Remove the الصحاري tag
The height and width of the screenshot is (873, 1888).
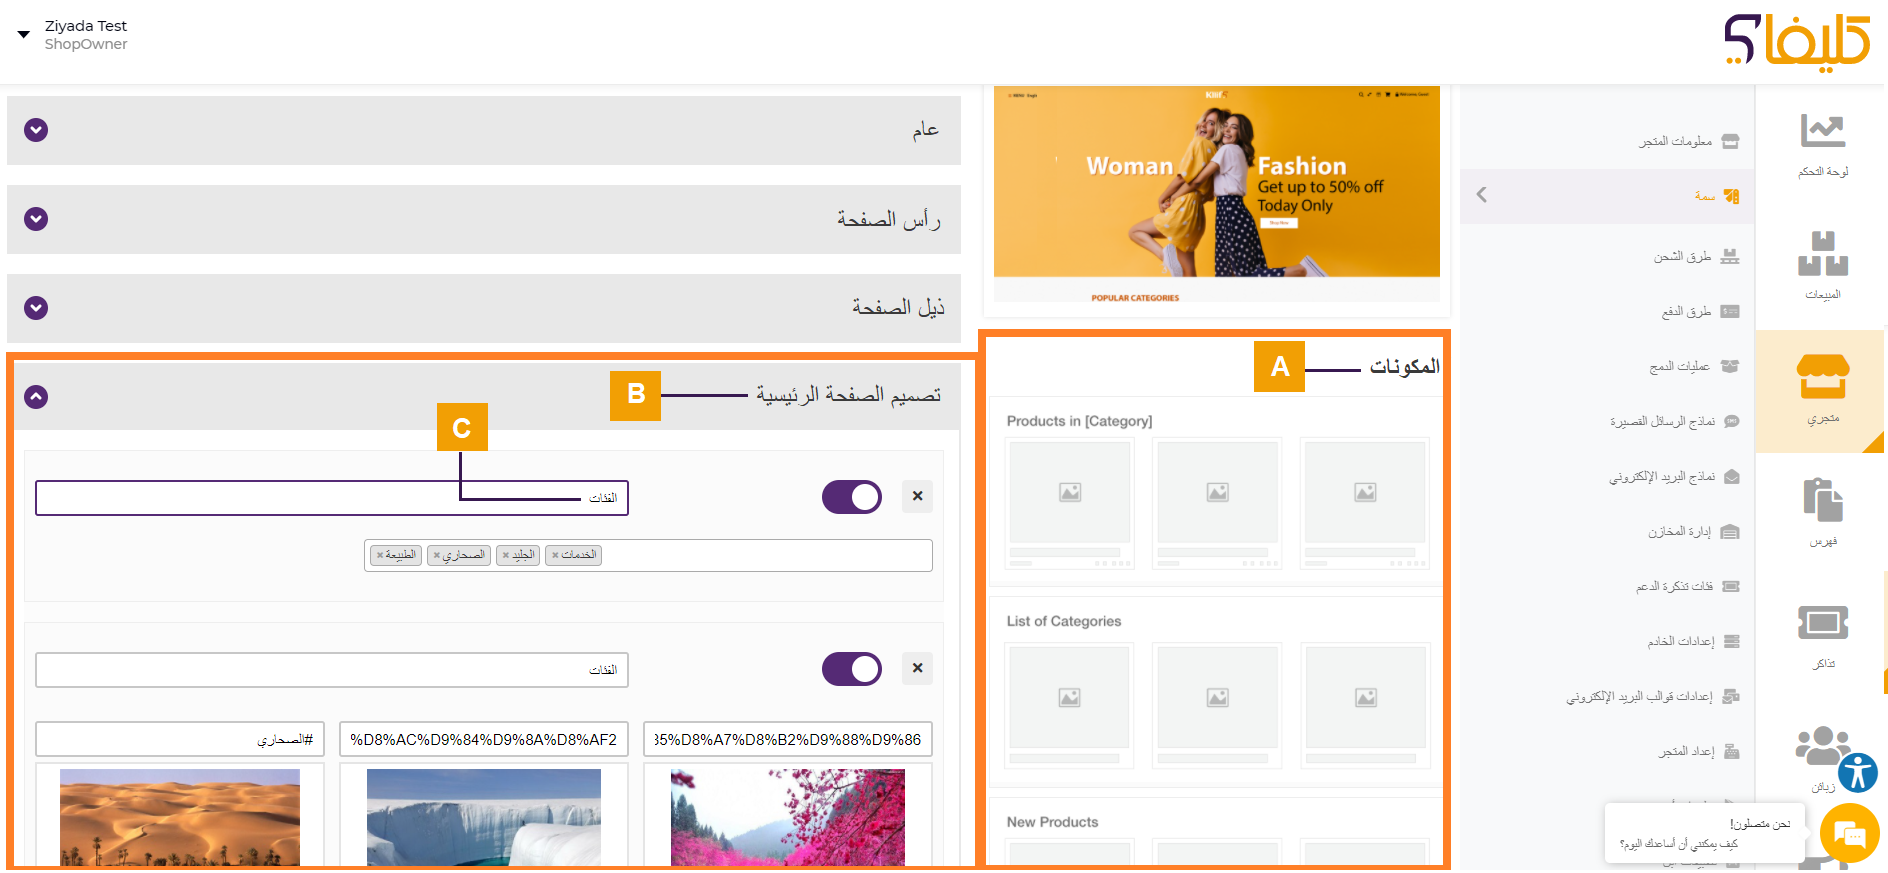[437, 555]
